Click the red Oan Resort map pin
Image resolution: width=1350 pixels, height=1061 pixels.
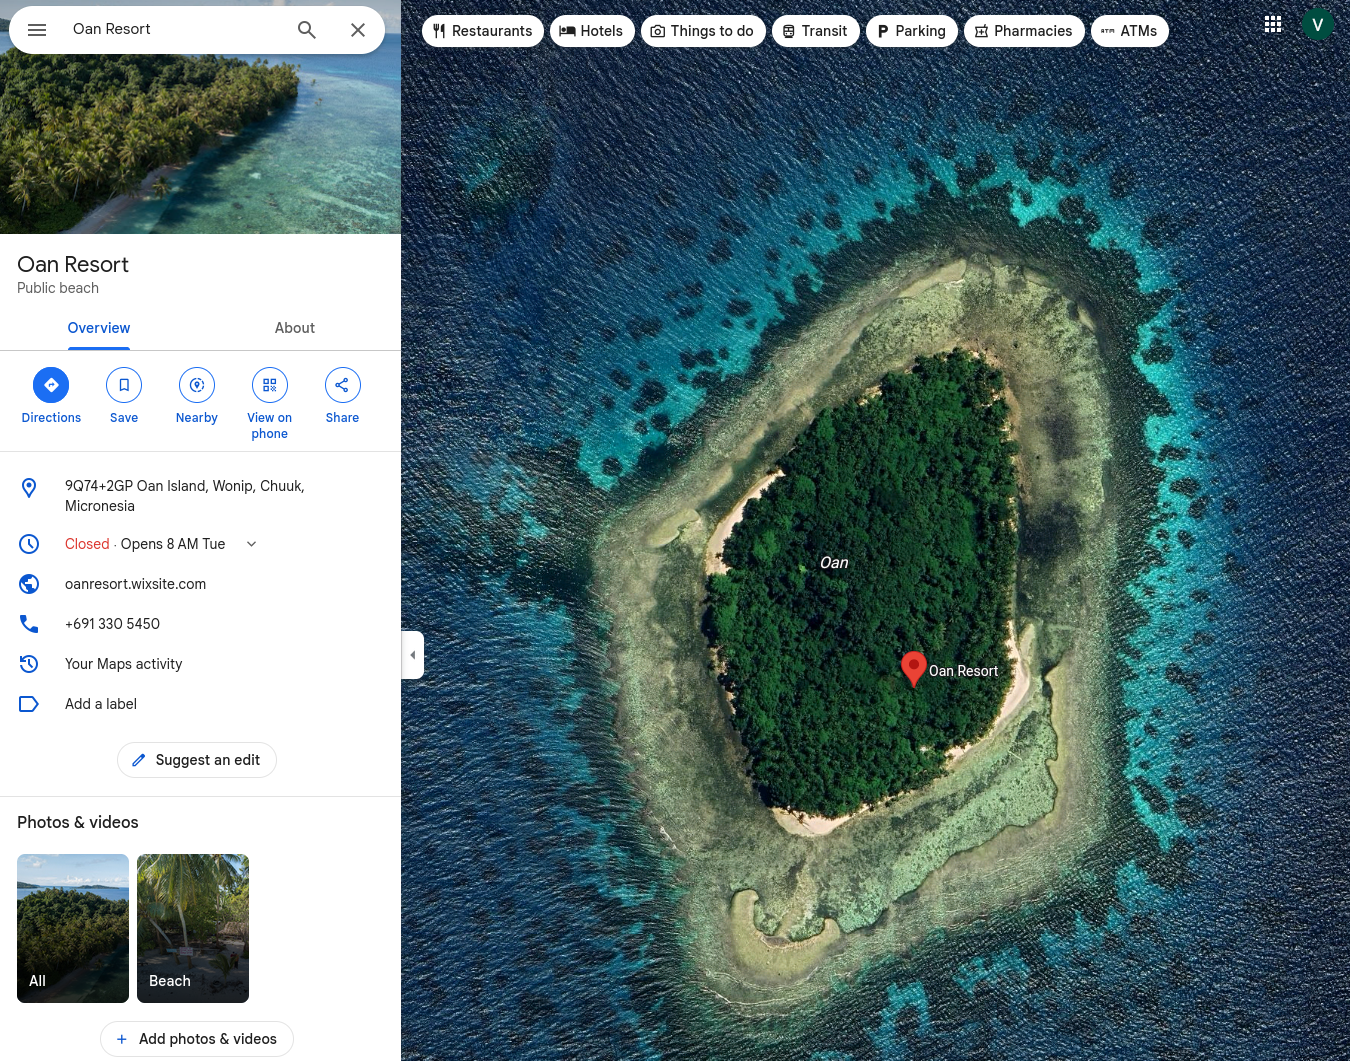pyautogui.click(x=913, y=668)
